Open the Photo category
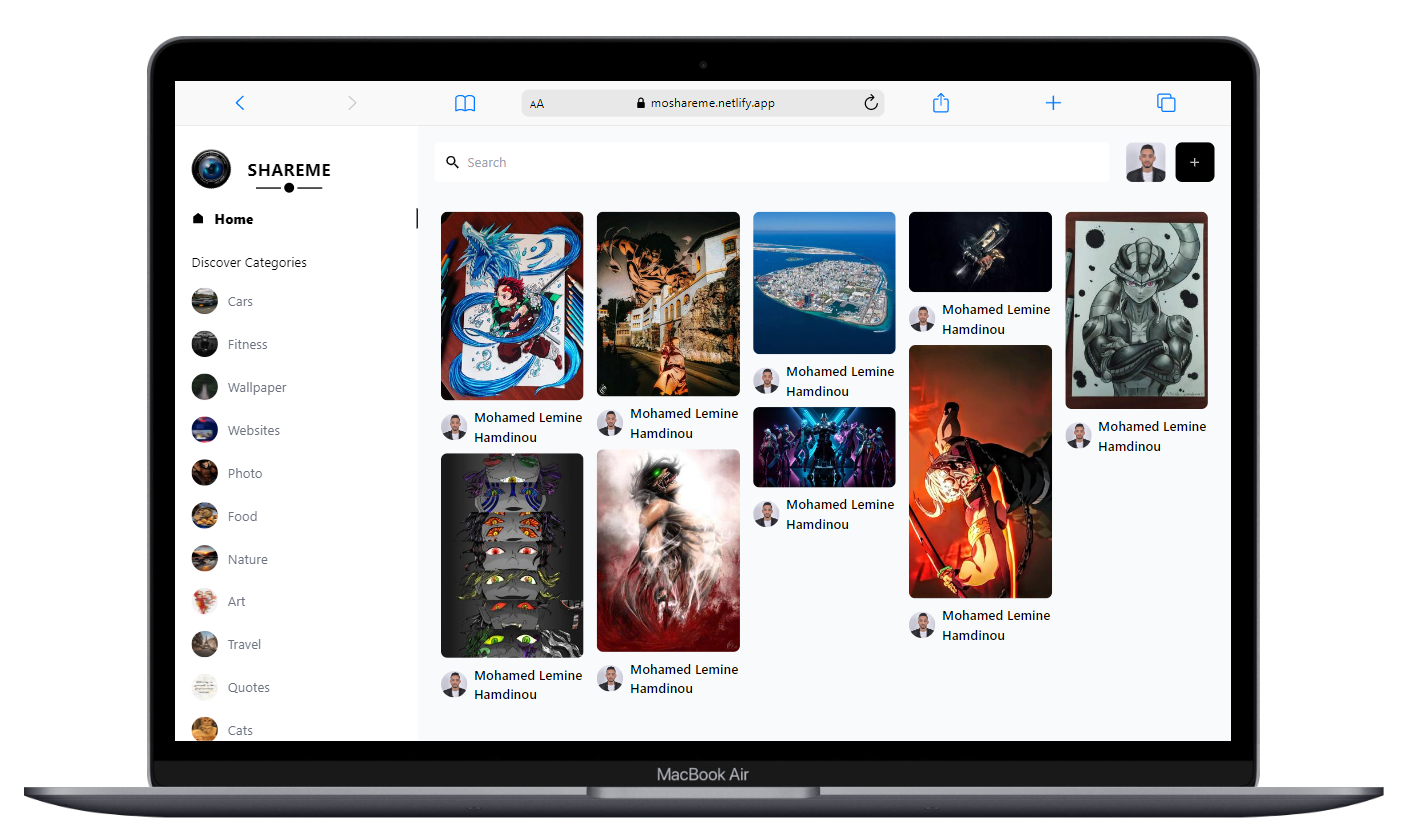1421x835 pixels. point(245,473)
